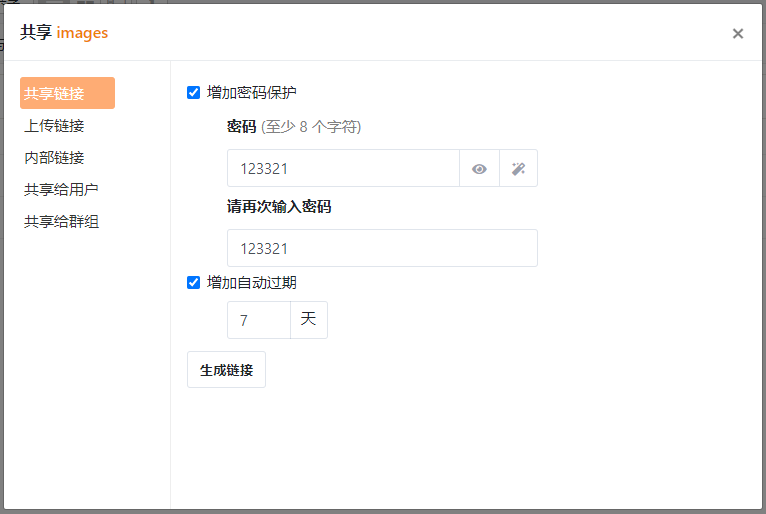
Task: Uncheck the 增加密码保护 checkbox box
Action: coord(194,93)
